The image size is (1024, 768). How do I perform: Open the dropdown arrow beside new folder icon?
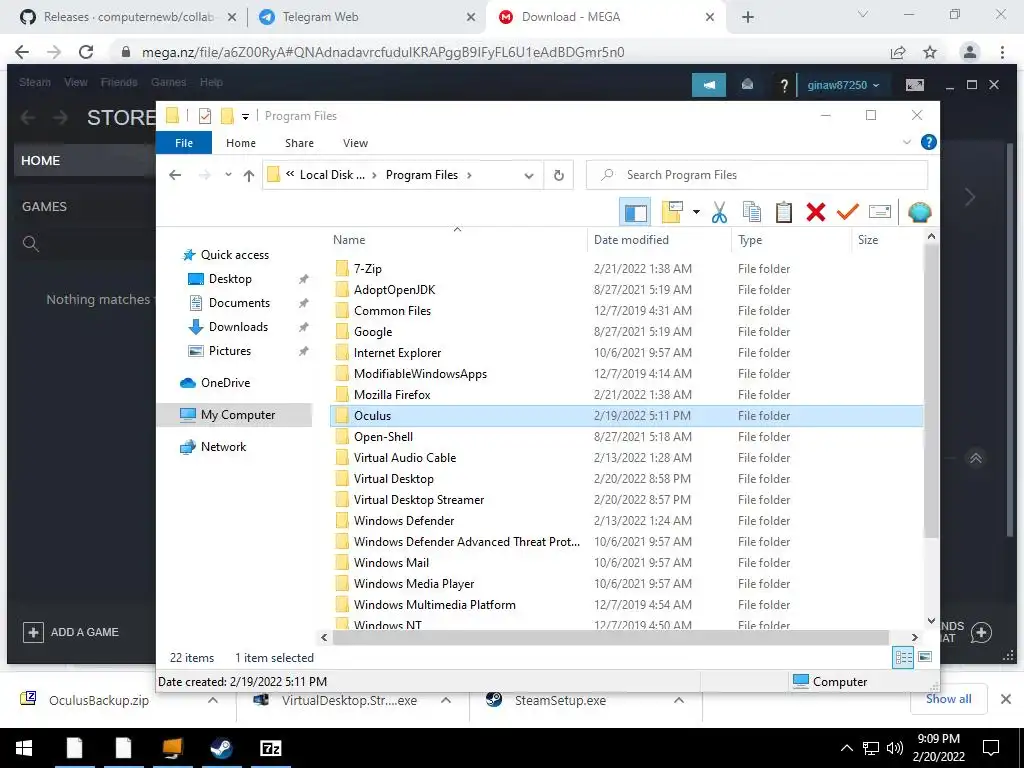696,212
